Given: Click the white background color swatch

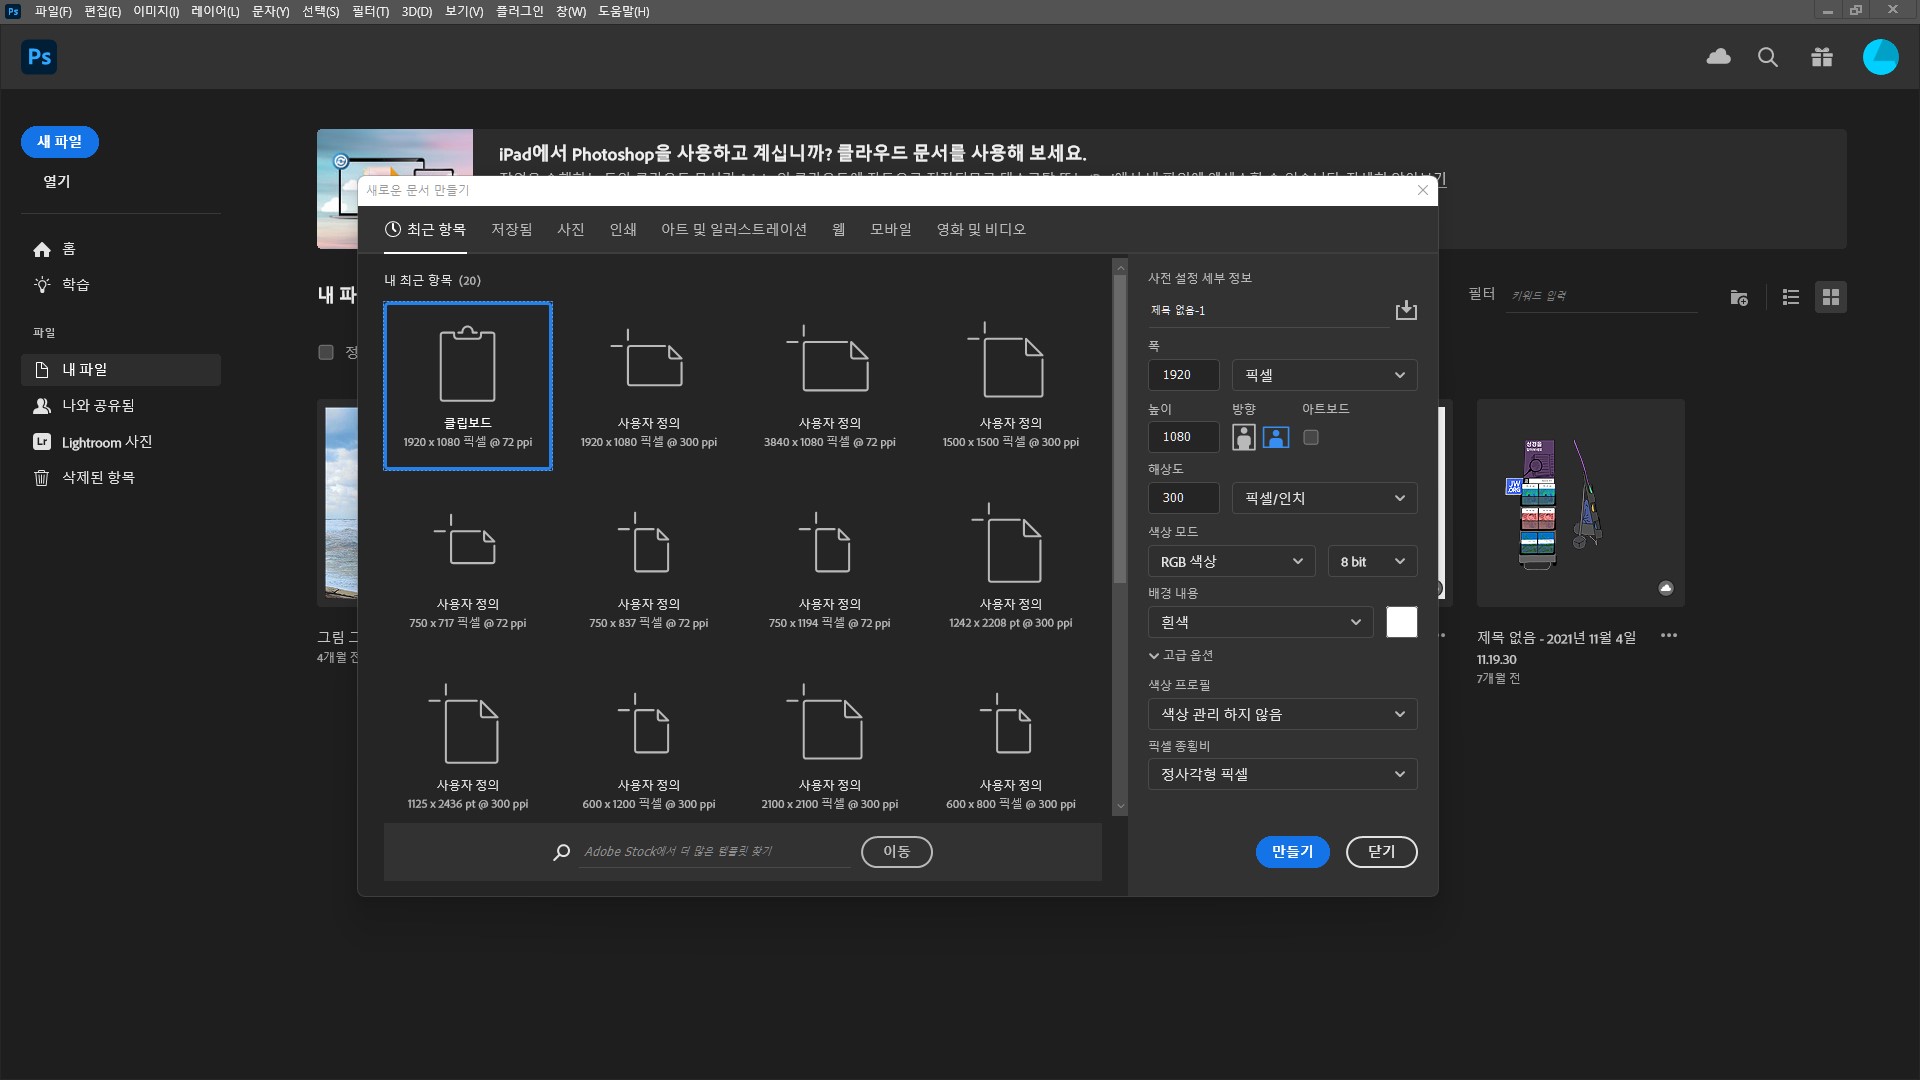Looking at the screenshot, I should (x=1401, y=622).
